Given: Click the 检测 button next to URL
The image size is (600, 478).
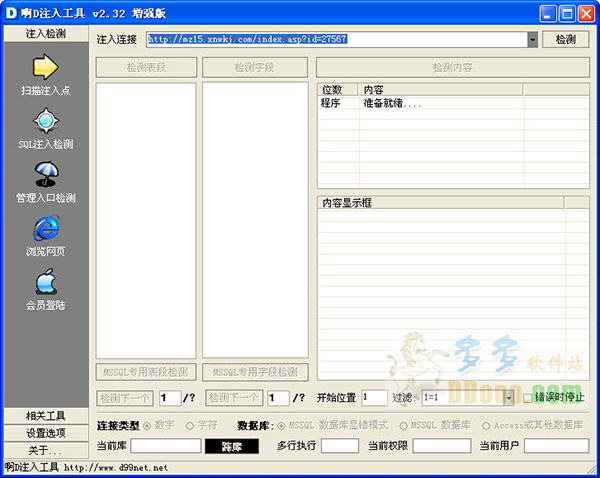Looking at the screenshot, I should pyautogui.click(x=566, y=39).
